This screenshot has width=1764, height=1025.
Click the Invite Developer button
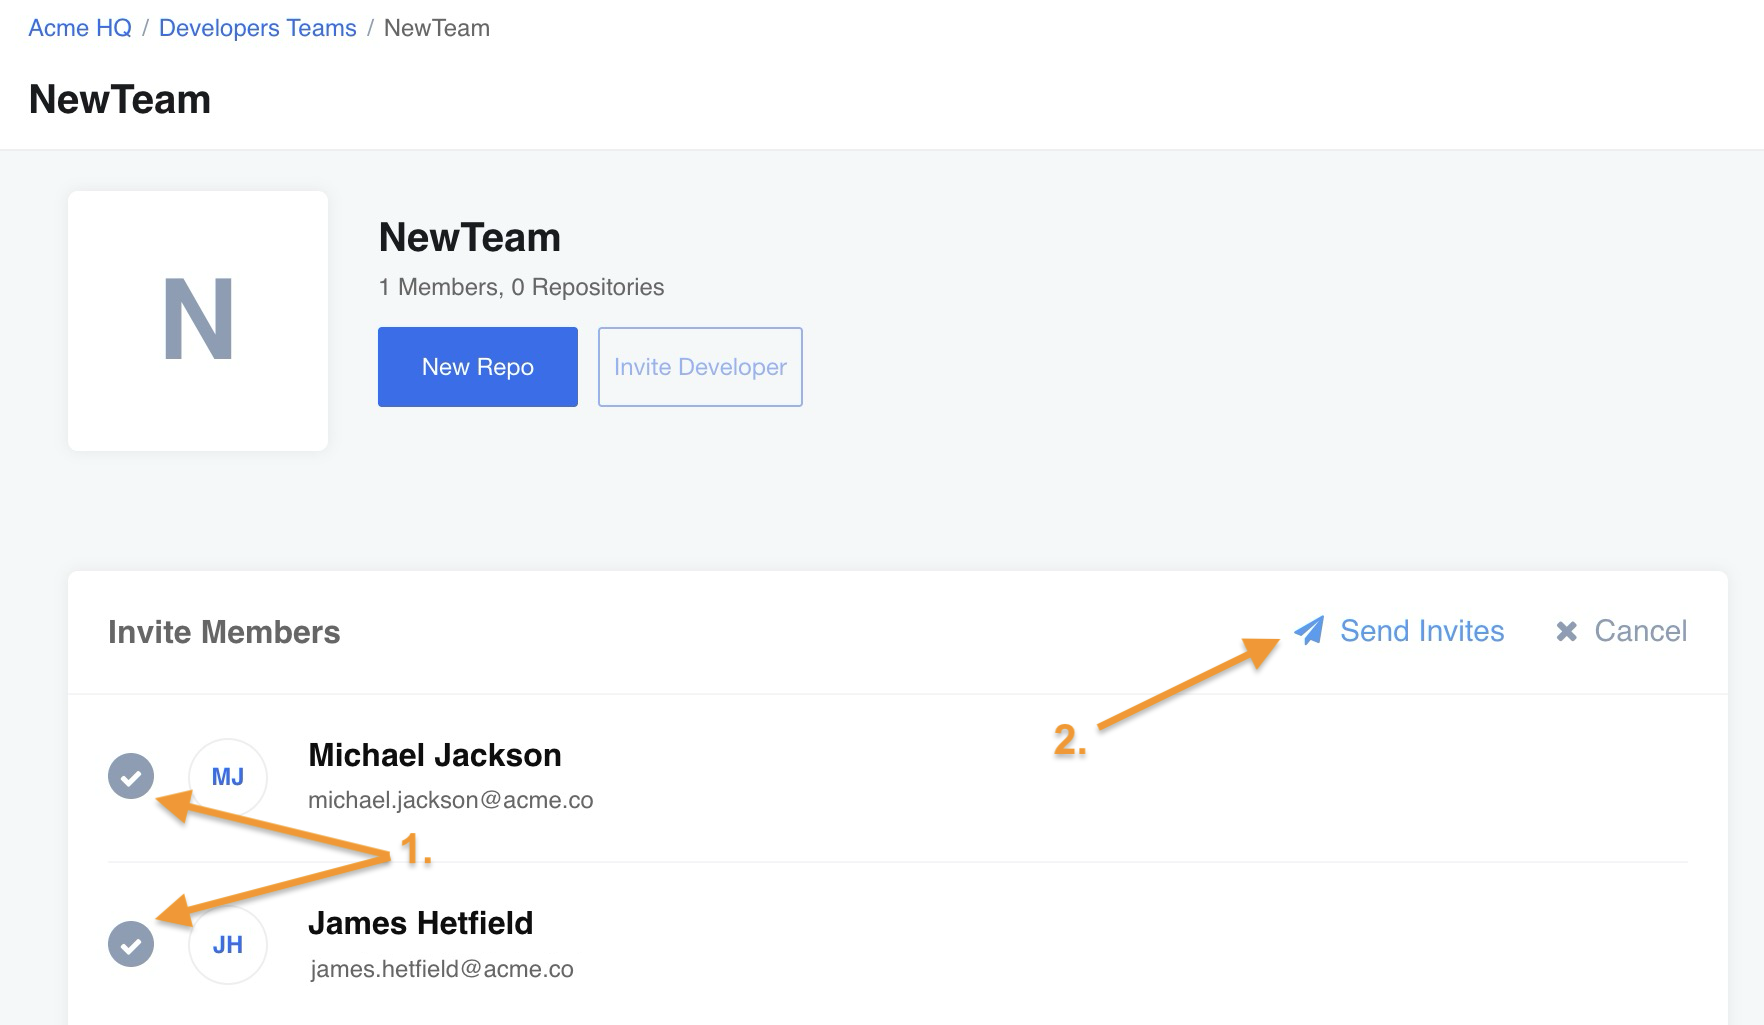[700, 367]
